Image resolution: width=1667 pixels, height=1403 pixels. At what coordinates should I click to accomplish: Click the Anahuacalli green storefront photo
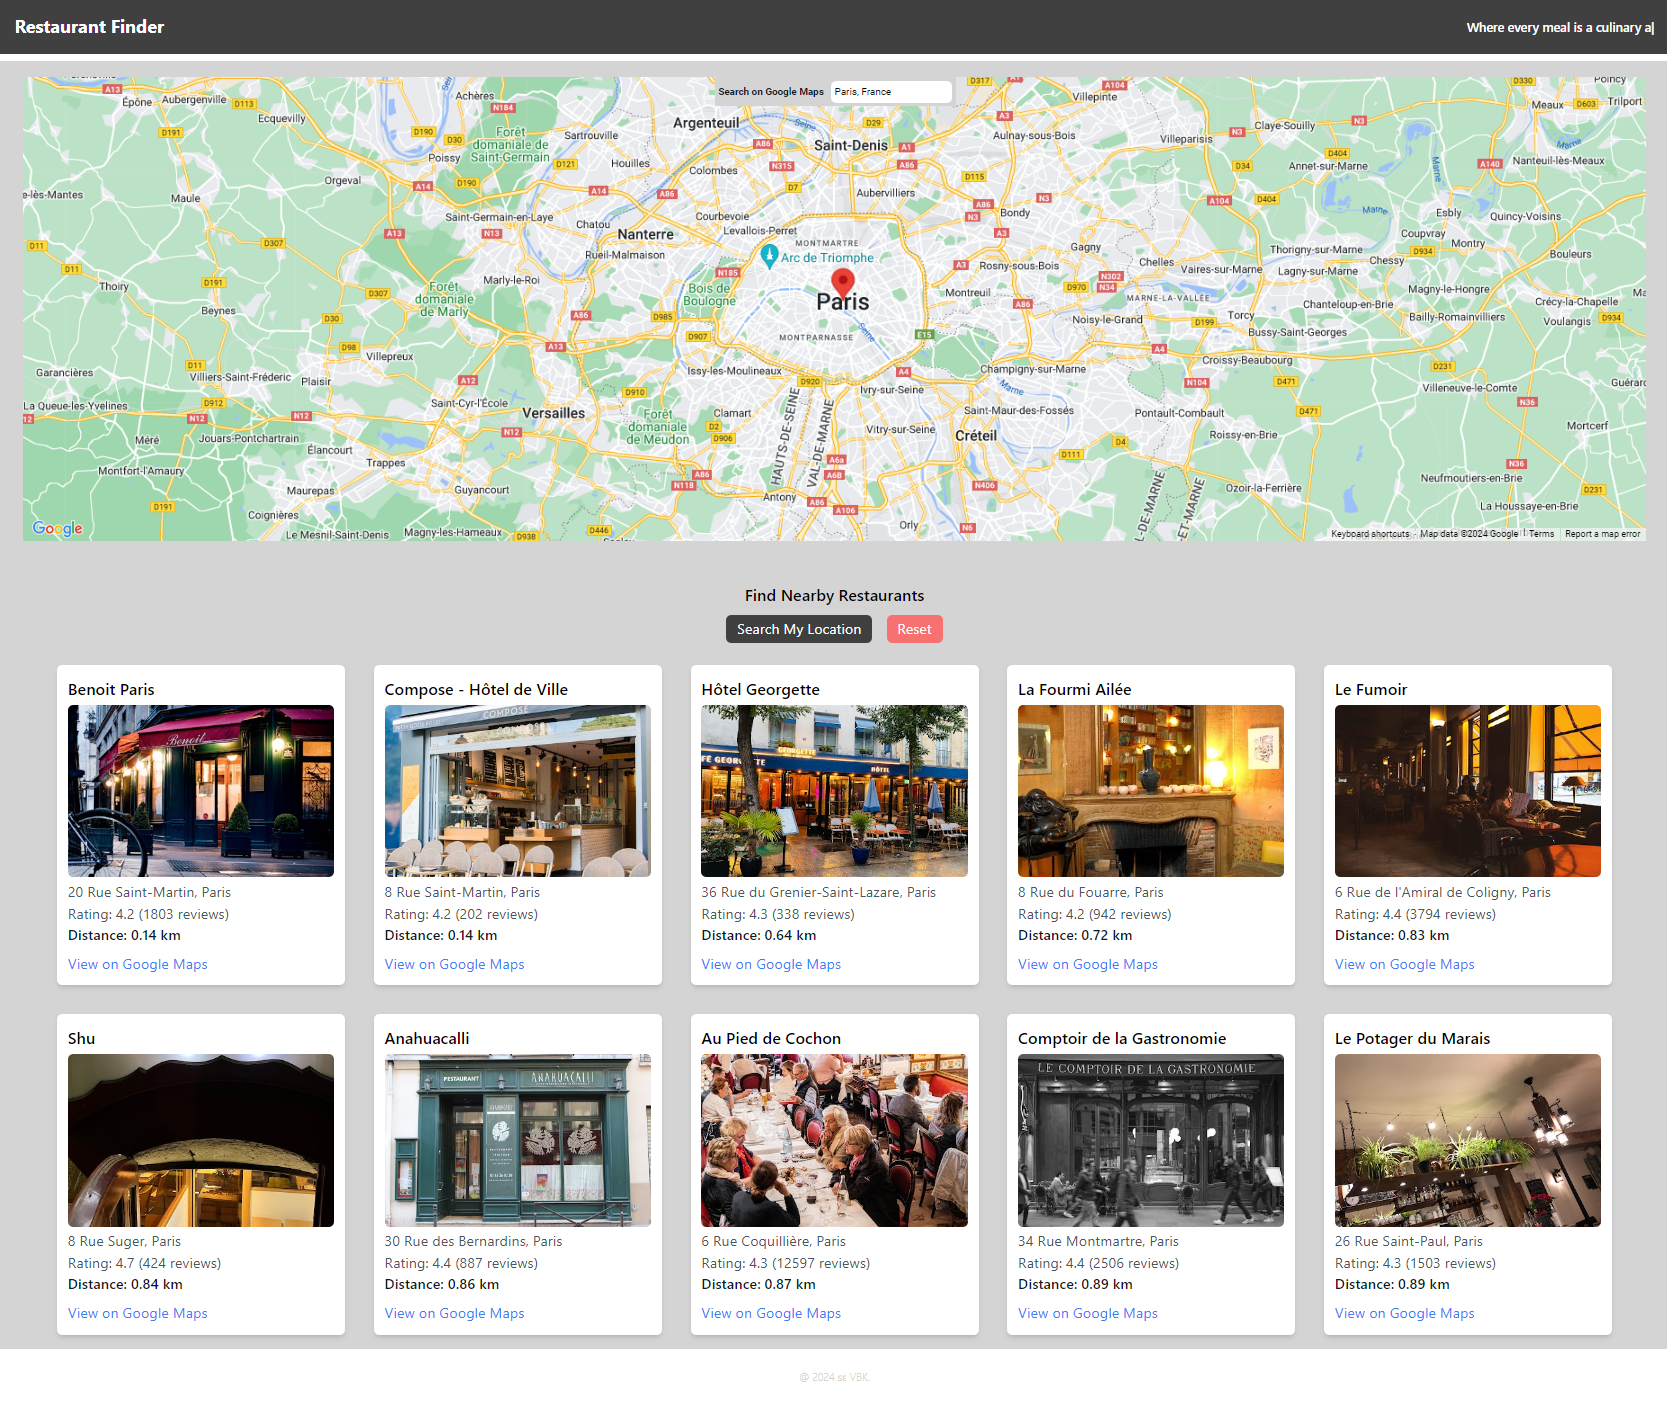click(518, 1140)
